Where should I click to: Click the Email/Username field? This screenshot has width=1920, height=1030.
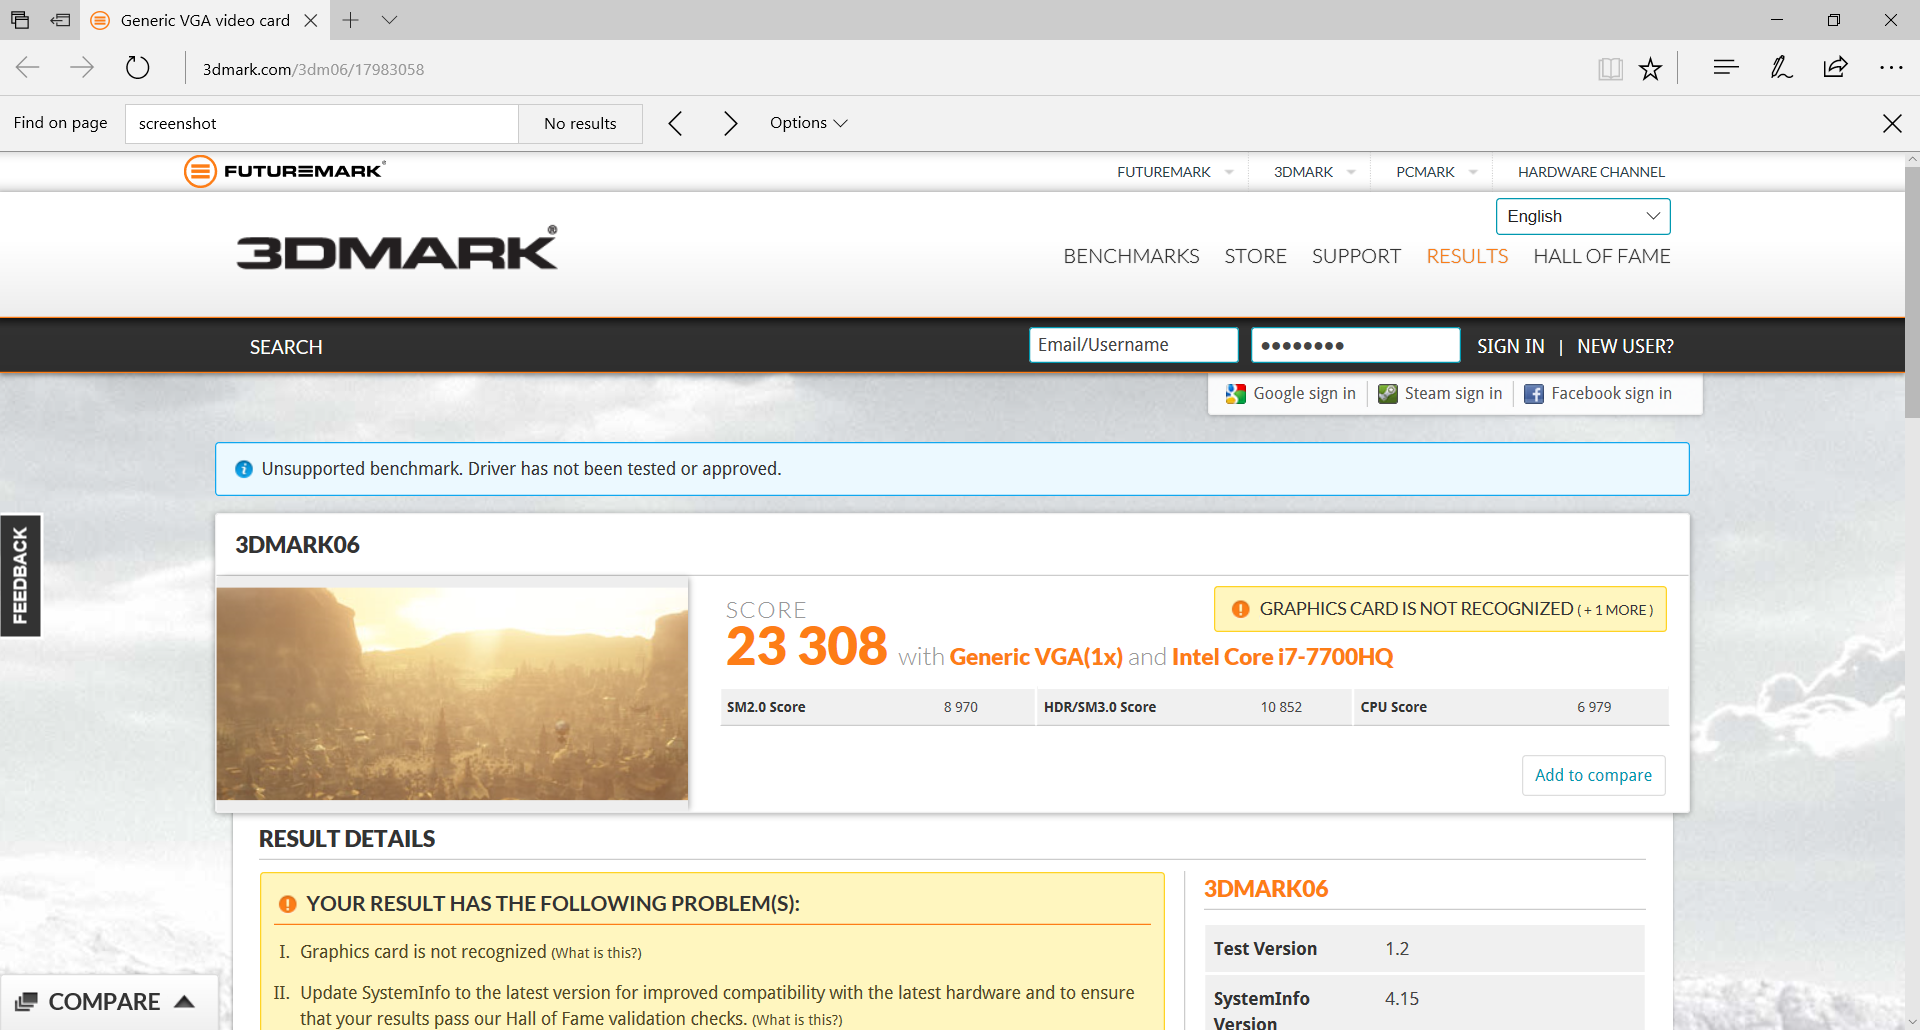point(1134,345)
